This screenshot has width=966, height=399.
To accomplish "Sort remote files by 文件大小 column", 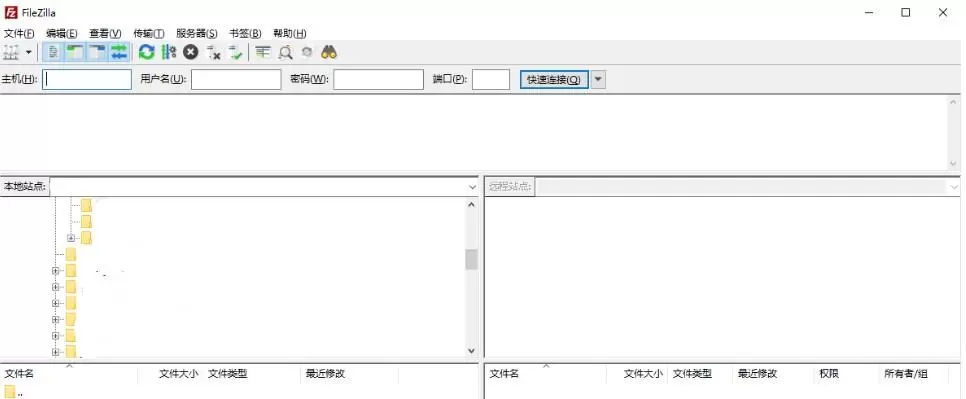I will 643,374.
